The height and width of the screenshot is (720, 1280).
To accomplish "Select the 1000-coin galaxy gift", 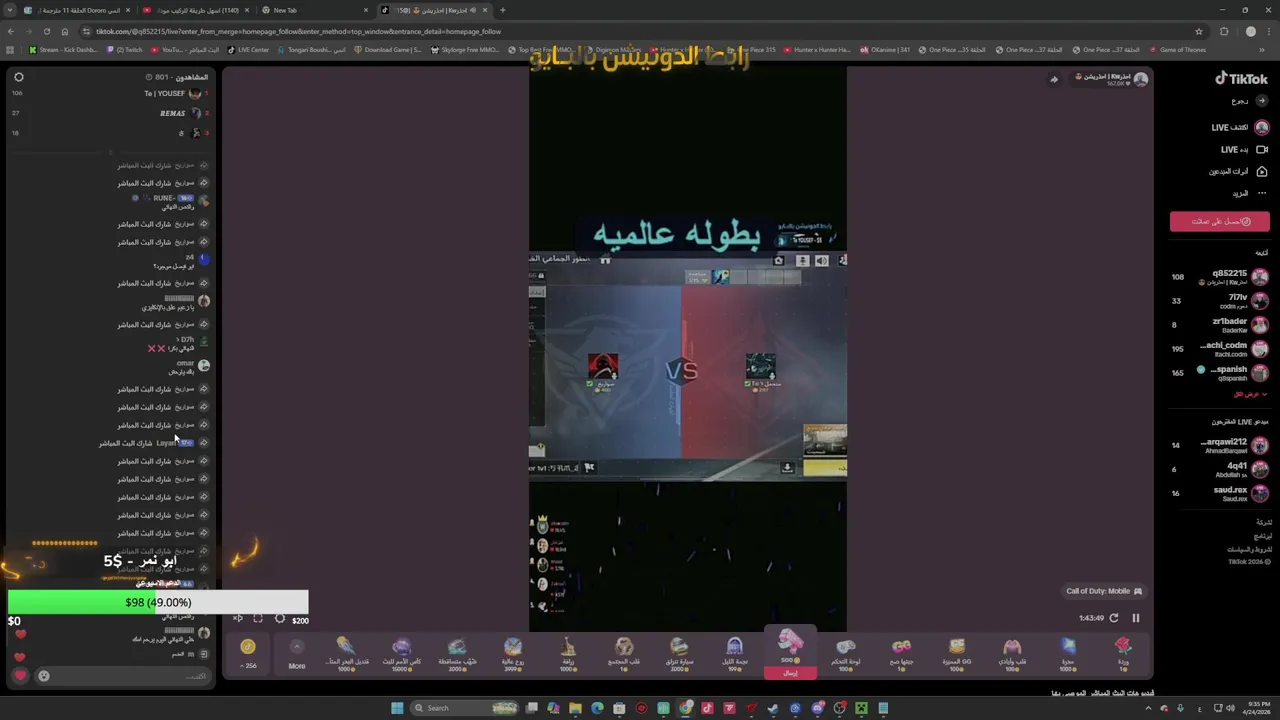I will [x=1068, y=653].
